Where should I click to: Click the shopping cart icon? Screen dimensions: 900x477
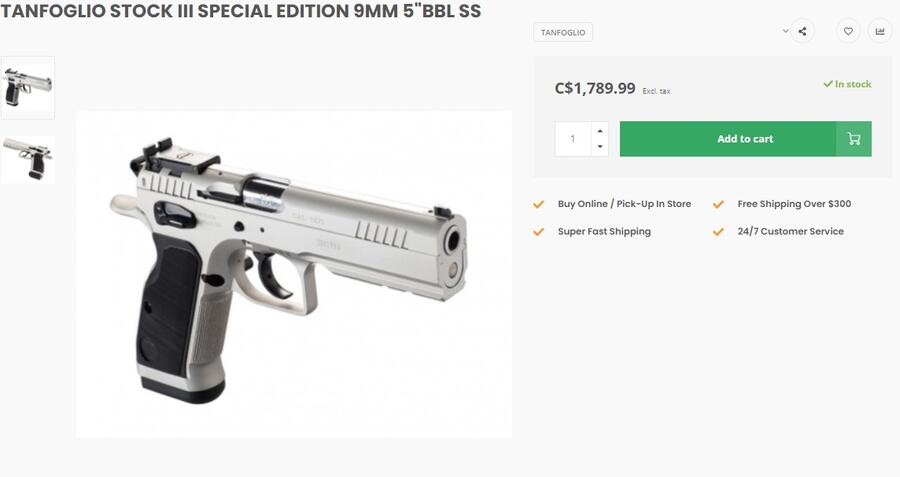[854, 139]
